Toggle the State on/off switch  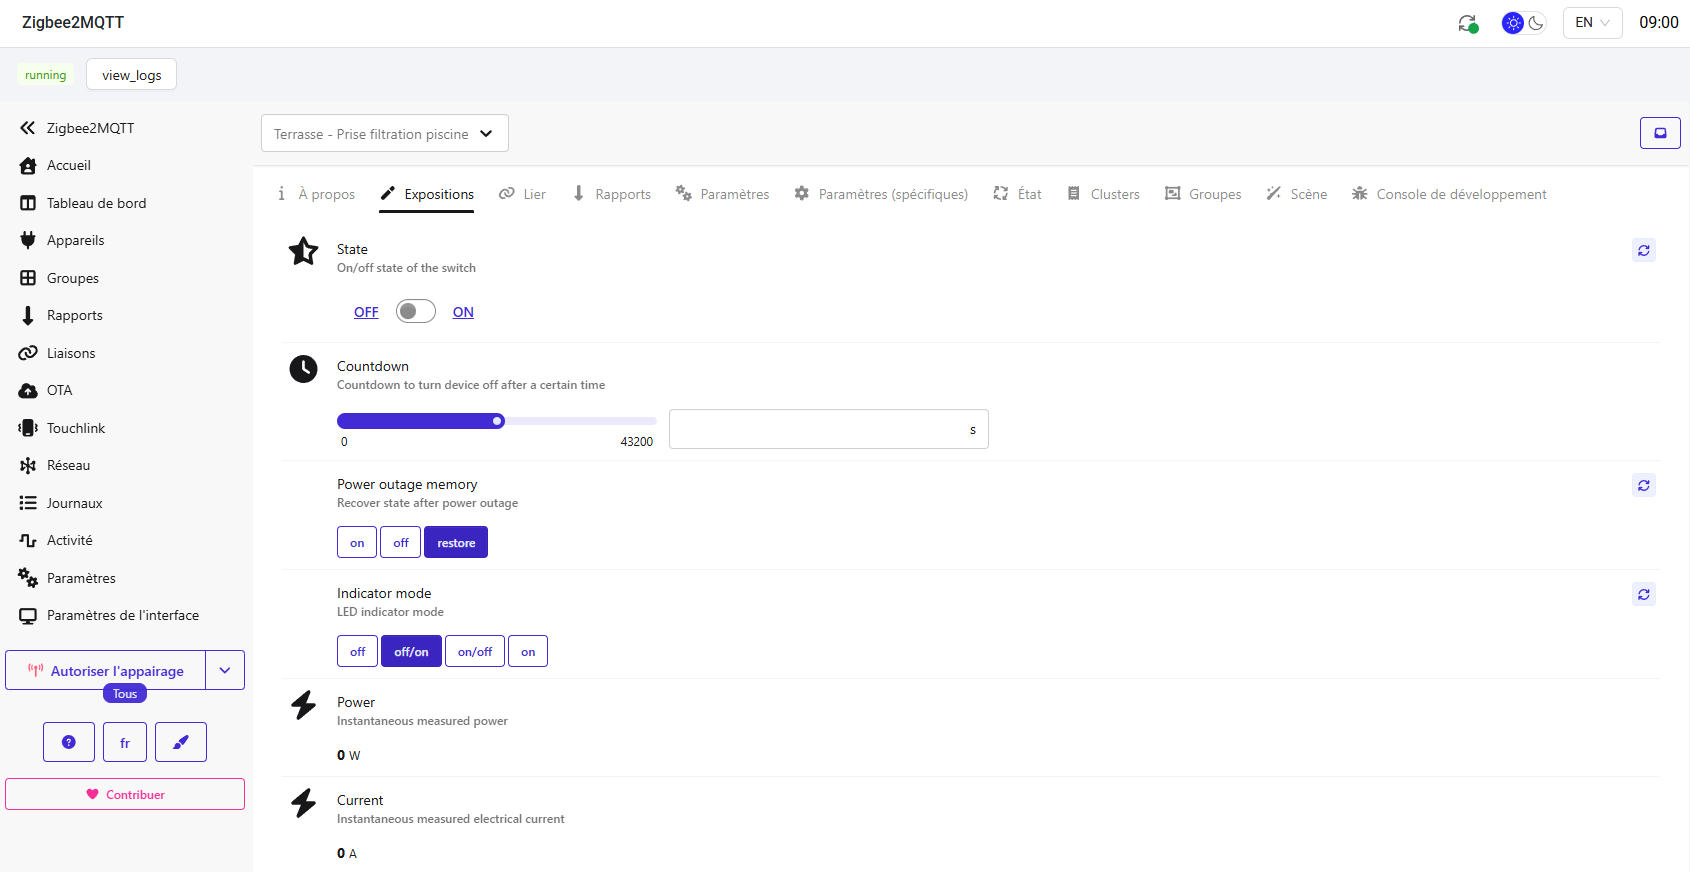point(415,311)
